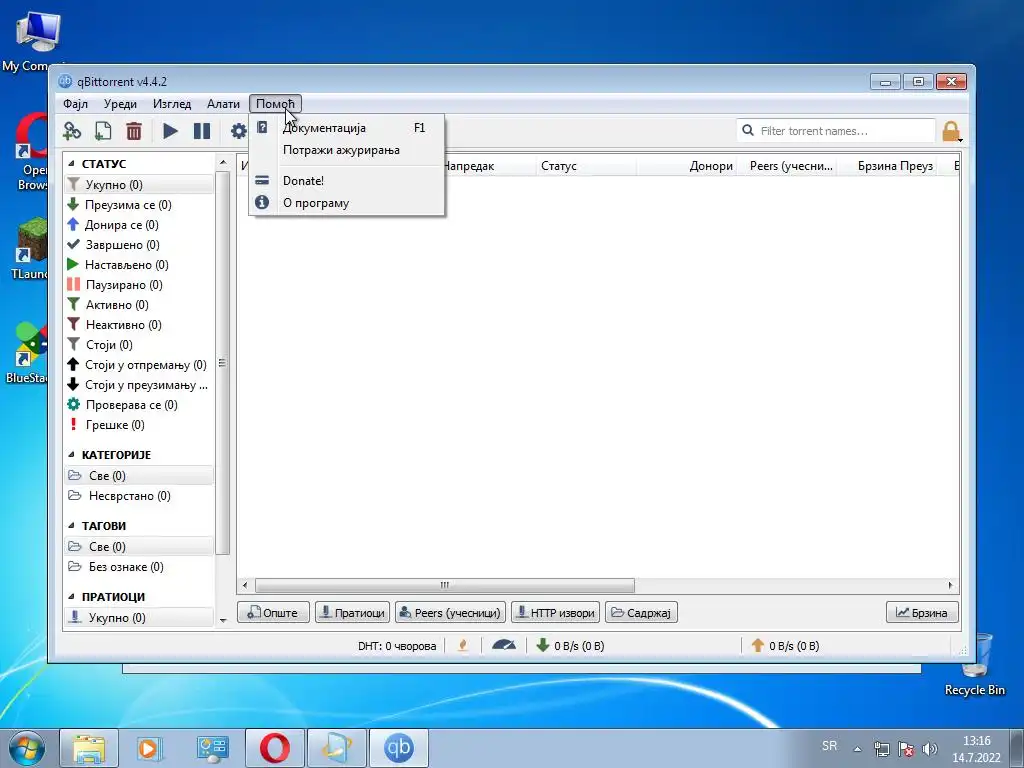This screenshot has width=1024, height=768.
Task: Click the sidebar scroll up arrow
Action: (x=223, y=162)
